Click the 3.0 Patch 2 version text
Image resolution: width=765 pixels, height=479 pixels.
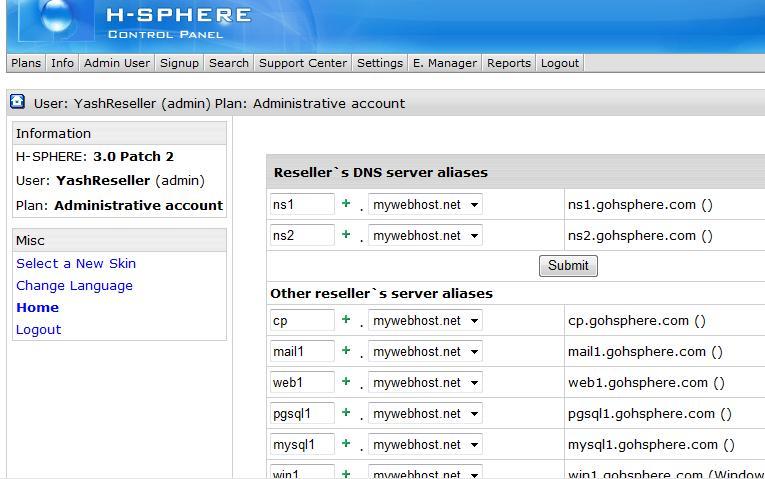[133, 157]
